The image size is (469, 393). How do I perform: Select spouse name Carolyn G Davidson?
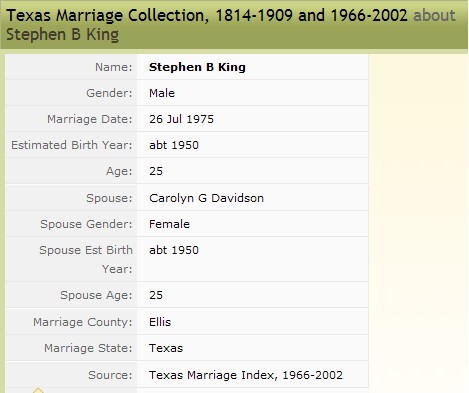[206, 198]
